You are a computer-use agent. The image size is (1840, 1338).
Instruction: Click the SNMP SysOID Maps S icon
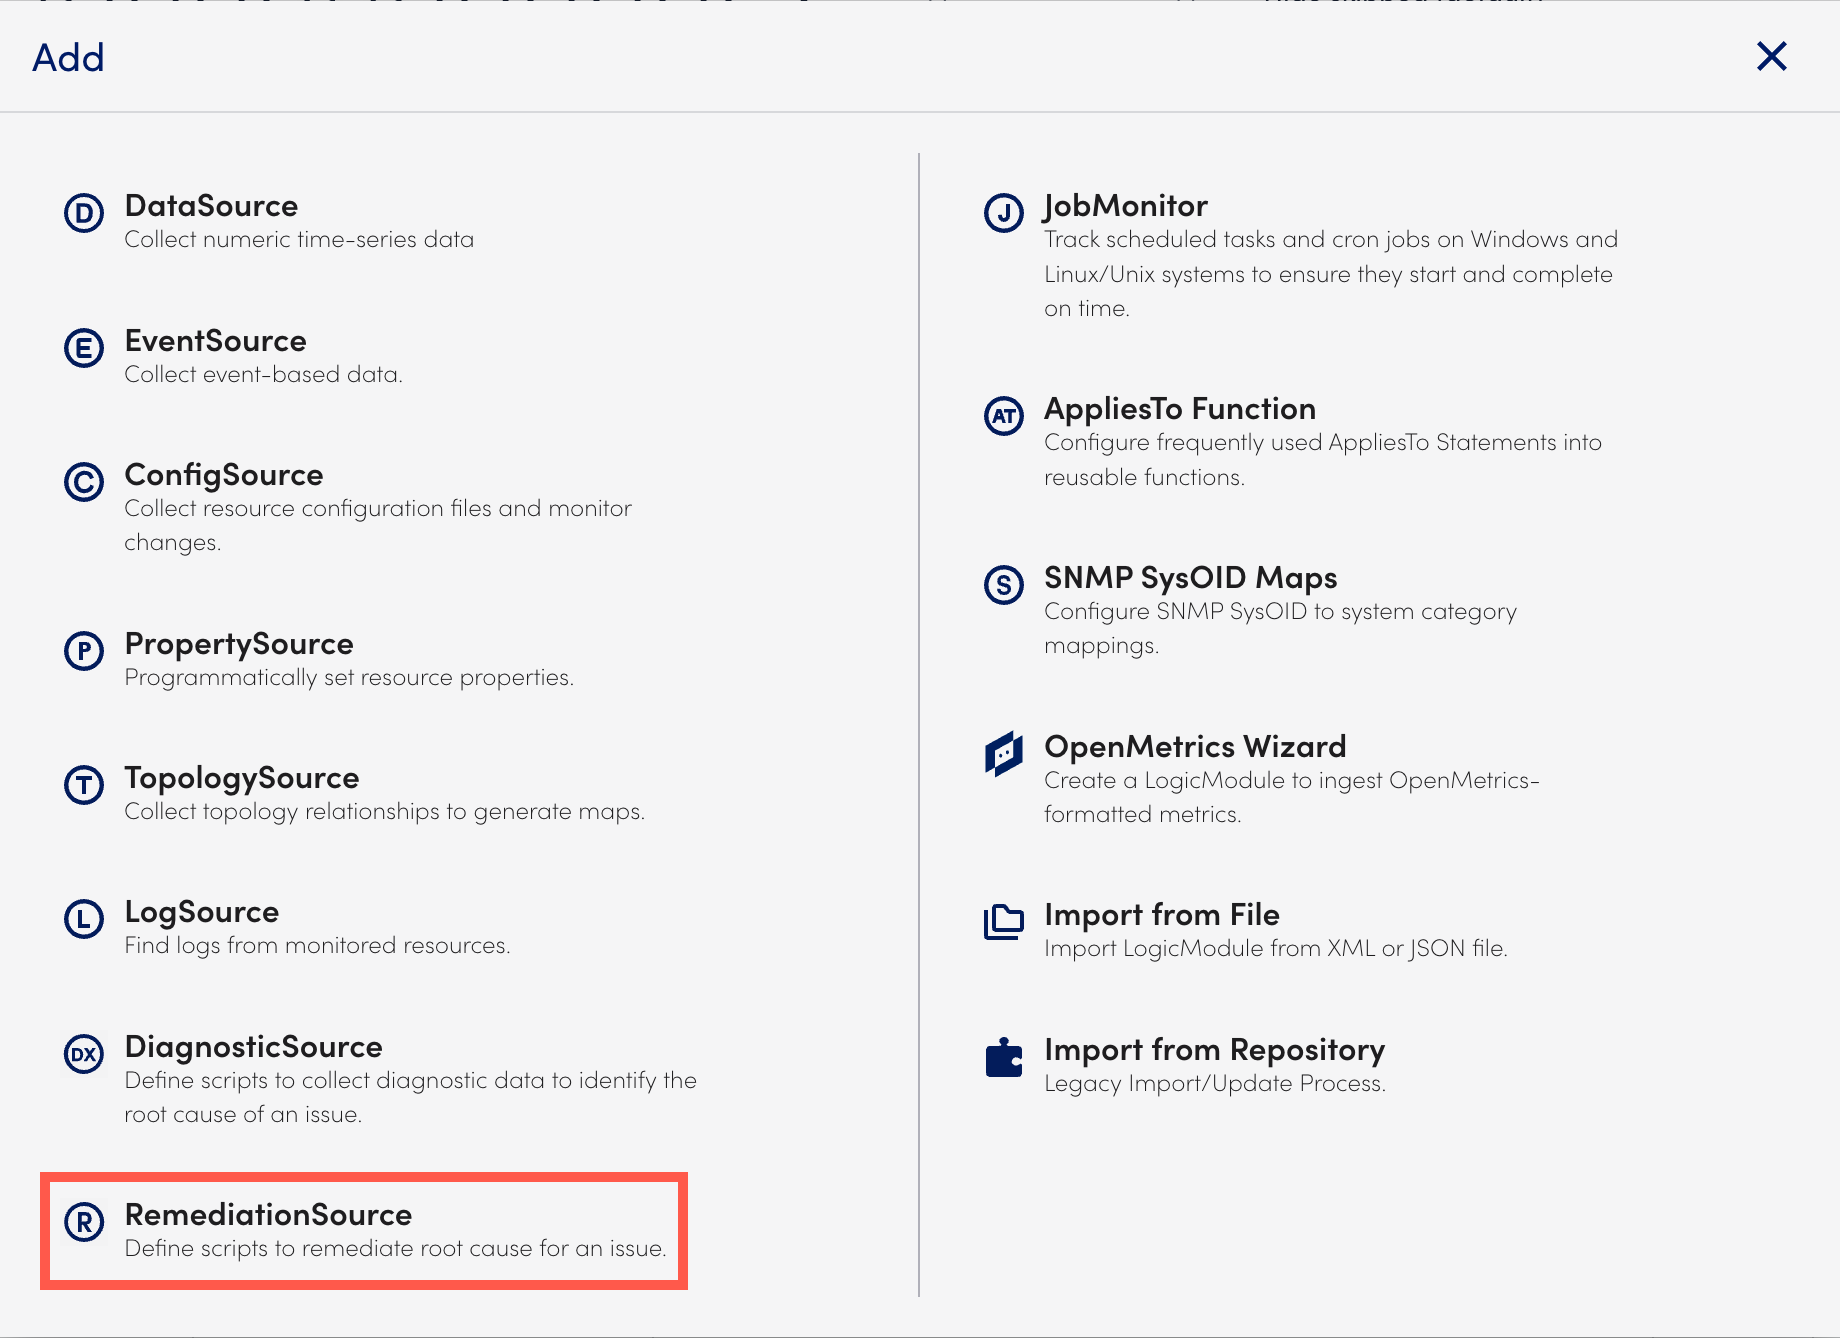[x=1004, y=585]
